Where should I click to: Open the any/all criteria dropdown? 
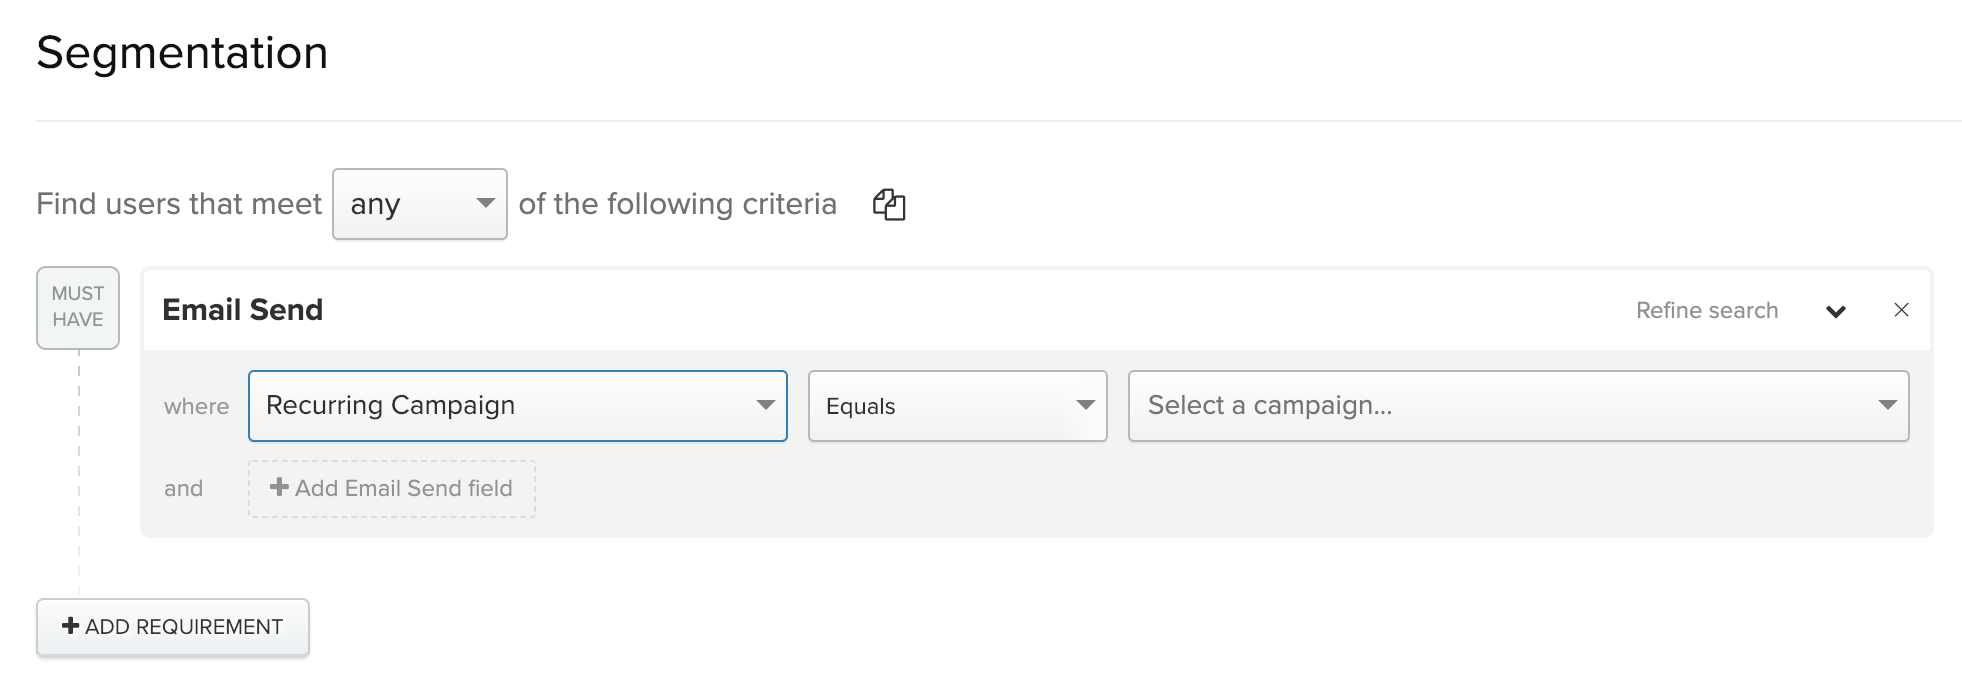tap(420, 204)
